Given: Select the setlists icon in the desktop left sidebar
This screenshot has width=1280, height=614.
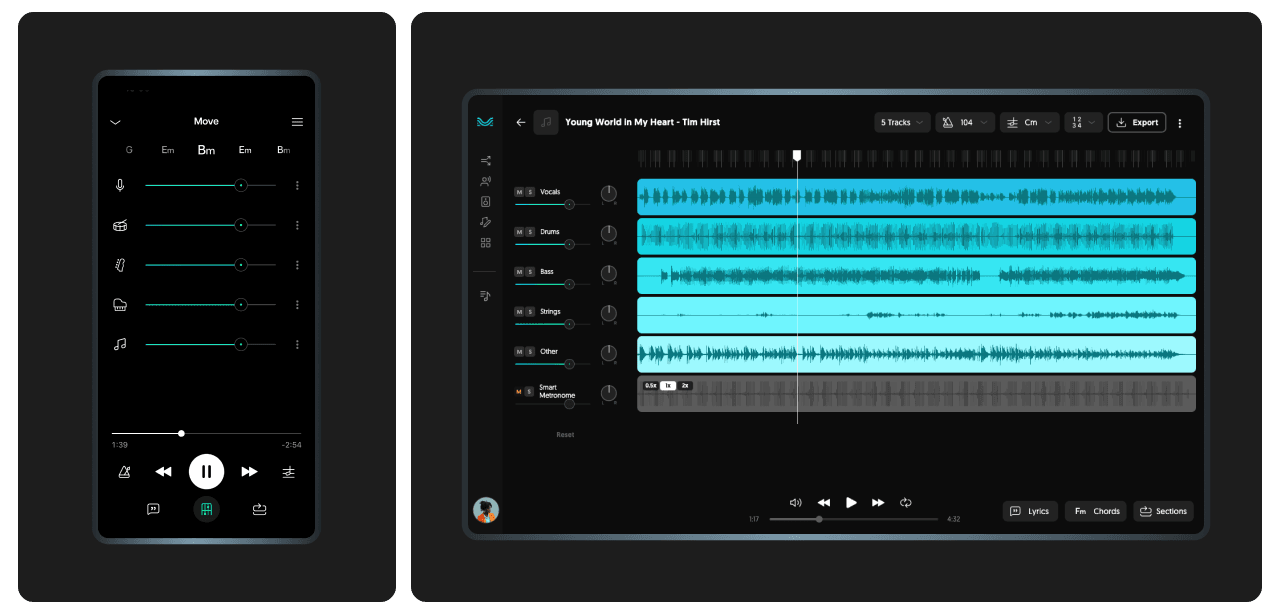Looking at the screenshot, I should coord(485,295).
